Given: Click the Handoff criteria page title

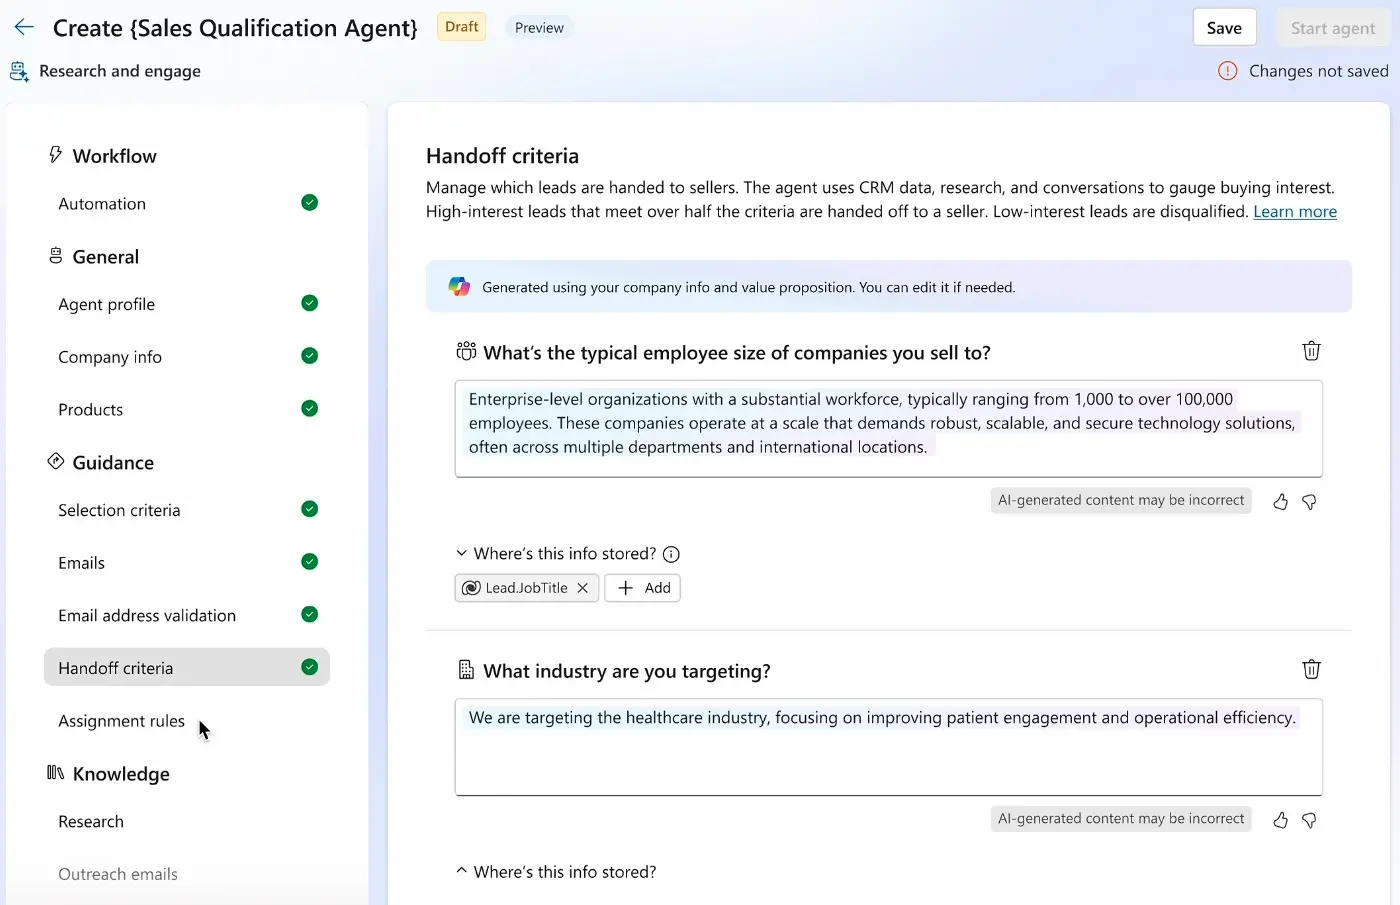Looking at the screenshot, I should pos(502,156).
